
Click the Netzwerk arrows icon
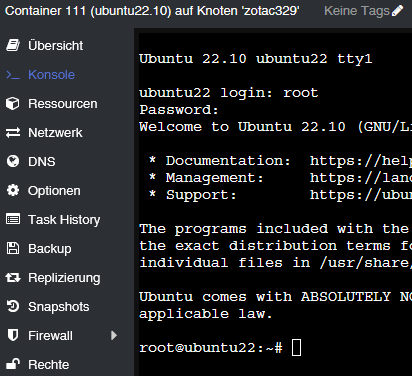pyautogui.click(x=13, y=133)
